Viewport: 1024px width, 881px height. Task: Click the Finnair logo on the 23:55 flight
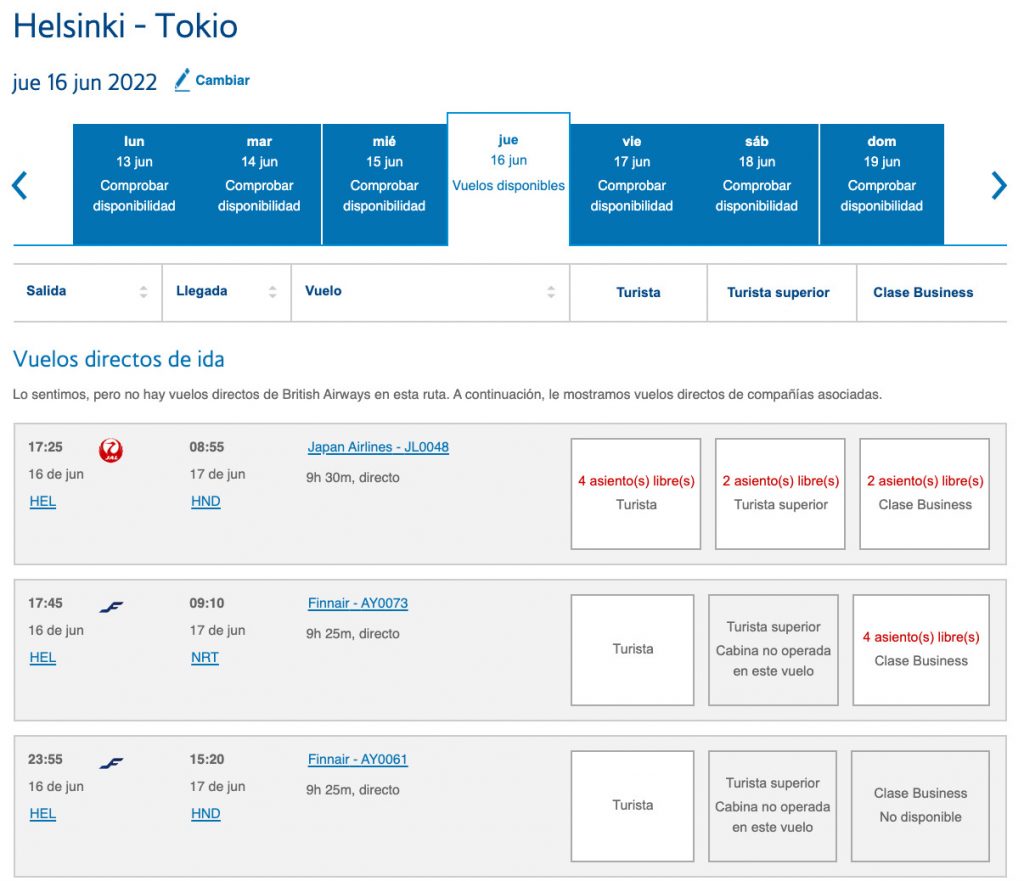[111, 763]
